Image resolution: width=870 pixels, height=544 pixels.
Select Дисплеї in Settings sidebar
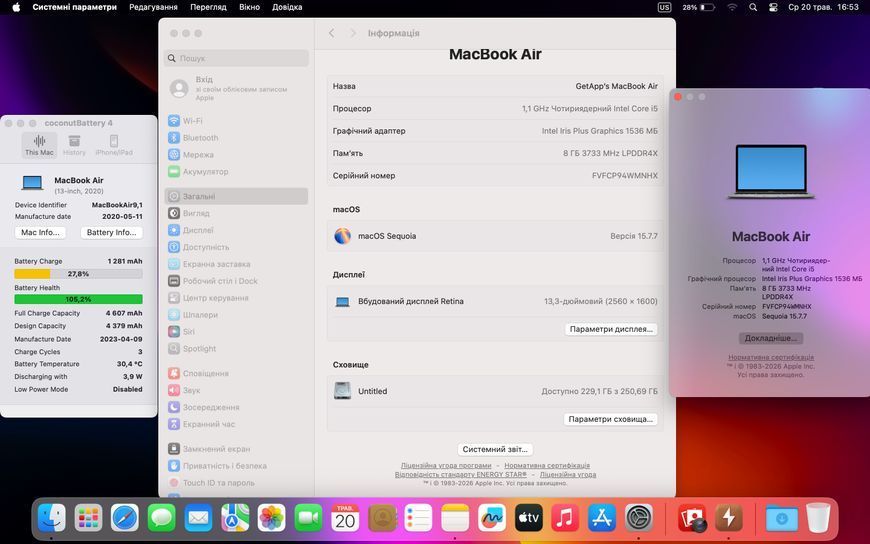tap(236, 230)
